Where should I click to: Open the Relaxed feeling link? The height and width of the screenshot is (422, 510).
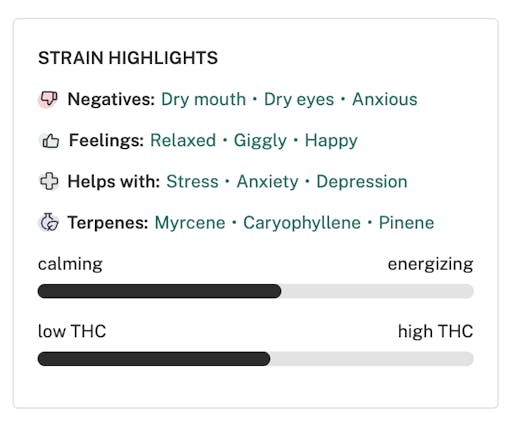click(183, 140)
